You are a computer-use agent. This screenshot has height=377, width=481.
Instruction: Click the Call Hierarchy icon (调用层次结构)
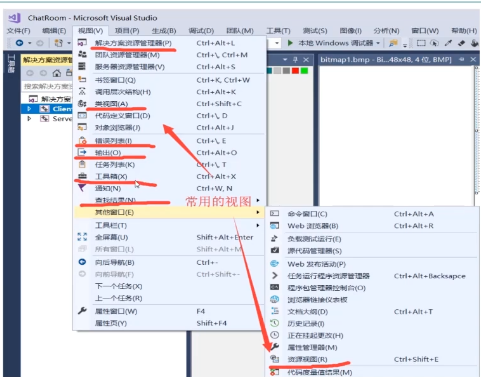point(82,91)
